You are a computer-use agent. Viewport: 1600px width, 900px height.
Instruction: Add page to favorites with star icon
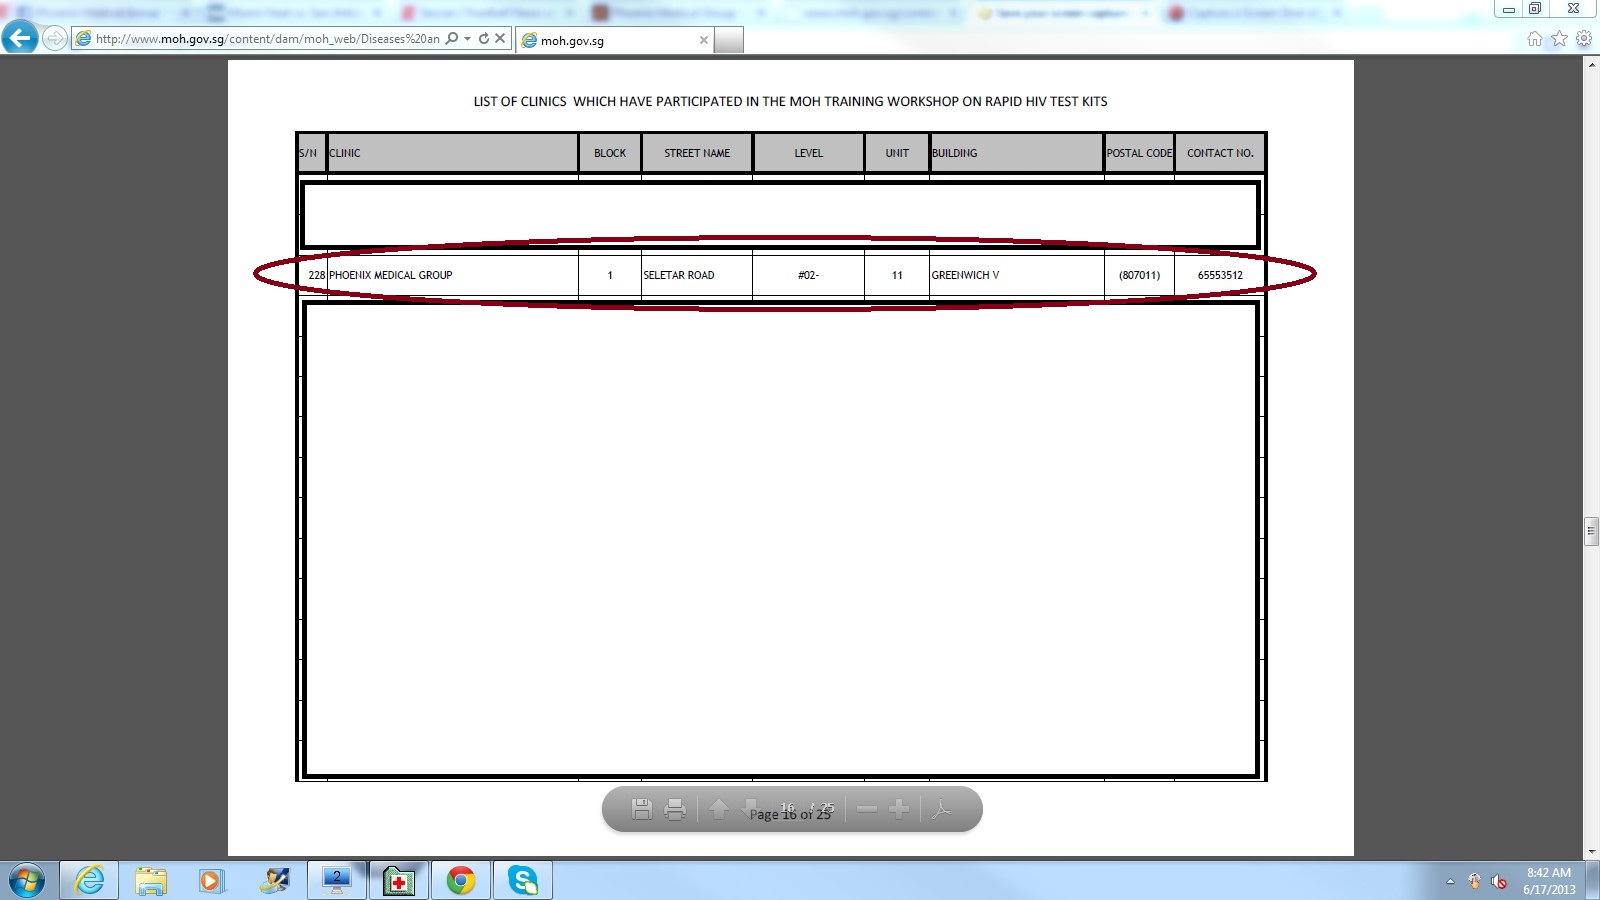[1559, 39]
